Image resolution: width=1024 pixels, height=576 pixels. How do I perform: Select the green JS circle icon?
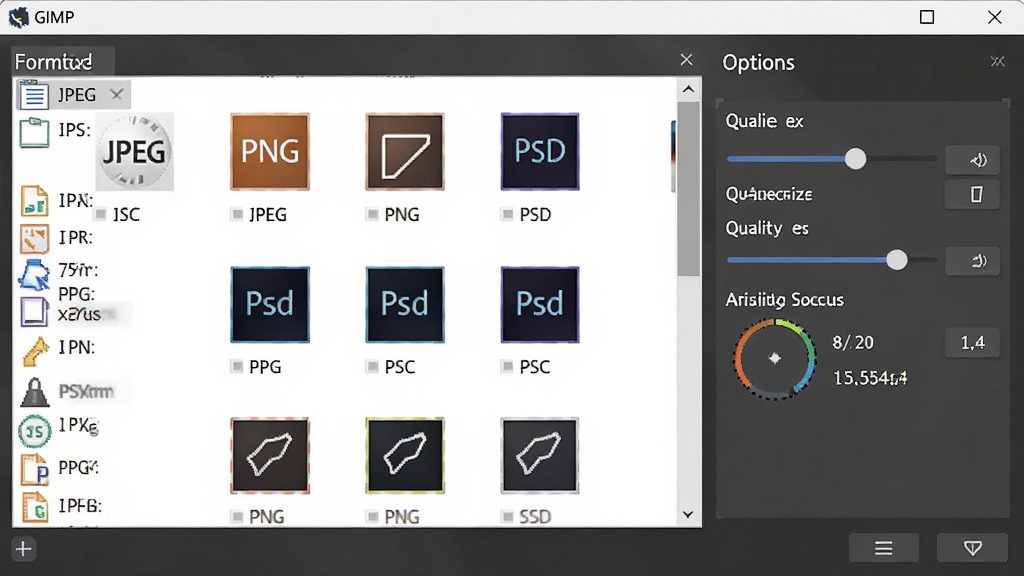click(x=35, y=431)
